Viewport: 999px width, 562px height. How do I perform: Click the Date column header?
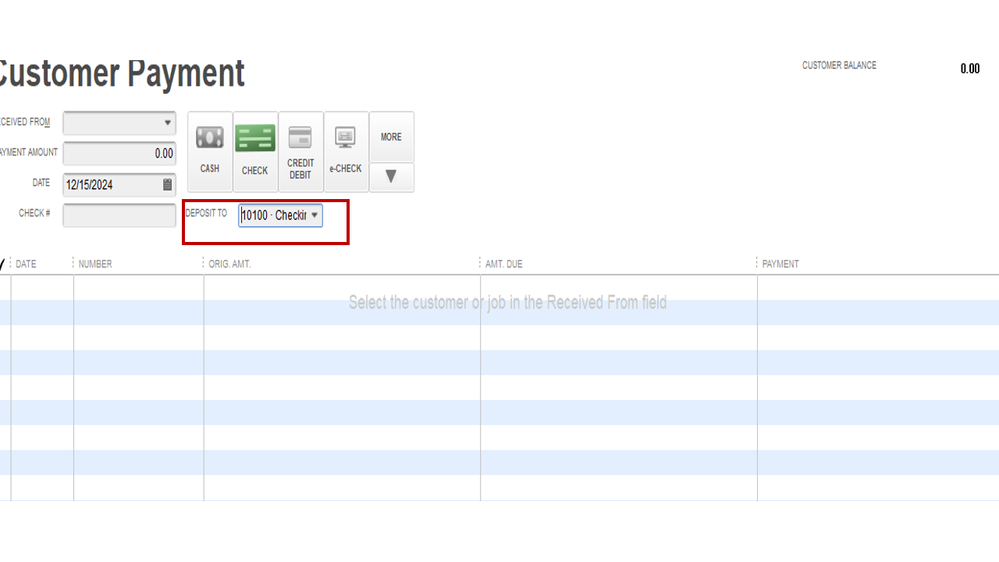point(26,264)
